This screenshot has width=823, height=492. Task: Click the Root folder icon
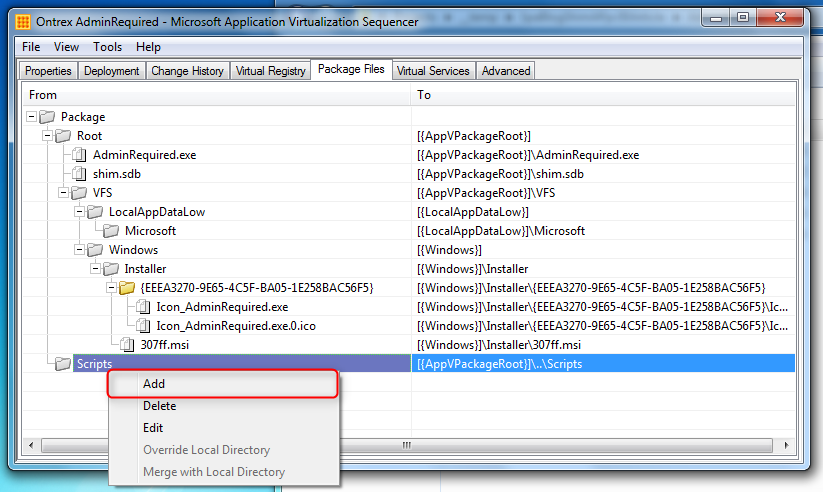point(63,136)
